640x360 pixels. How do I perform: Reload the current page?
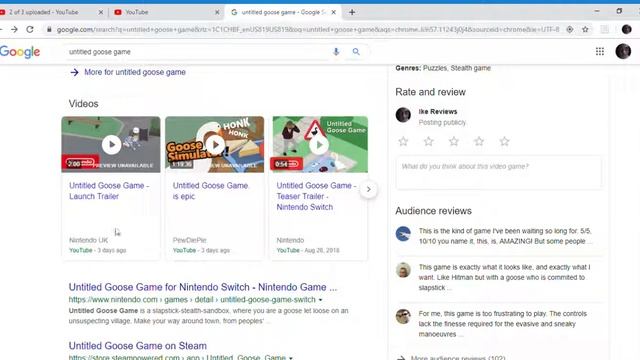30,29
